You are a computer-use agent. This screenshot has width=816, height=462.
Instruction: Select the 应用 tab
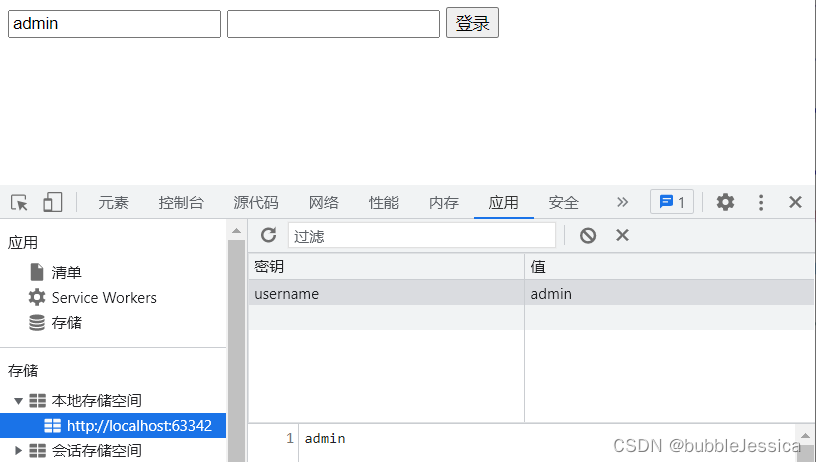tap(503, 202)
